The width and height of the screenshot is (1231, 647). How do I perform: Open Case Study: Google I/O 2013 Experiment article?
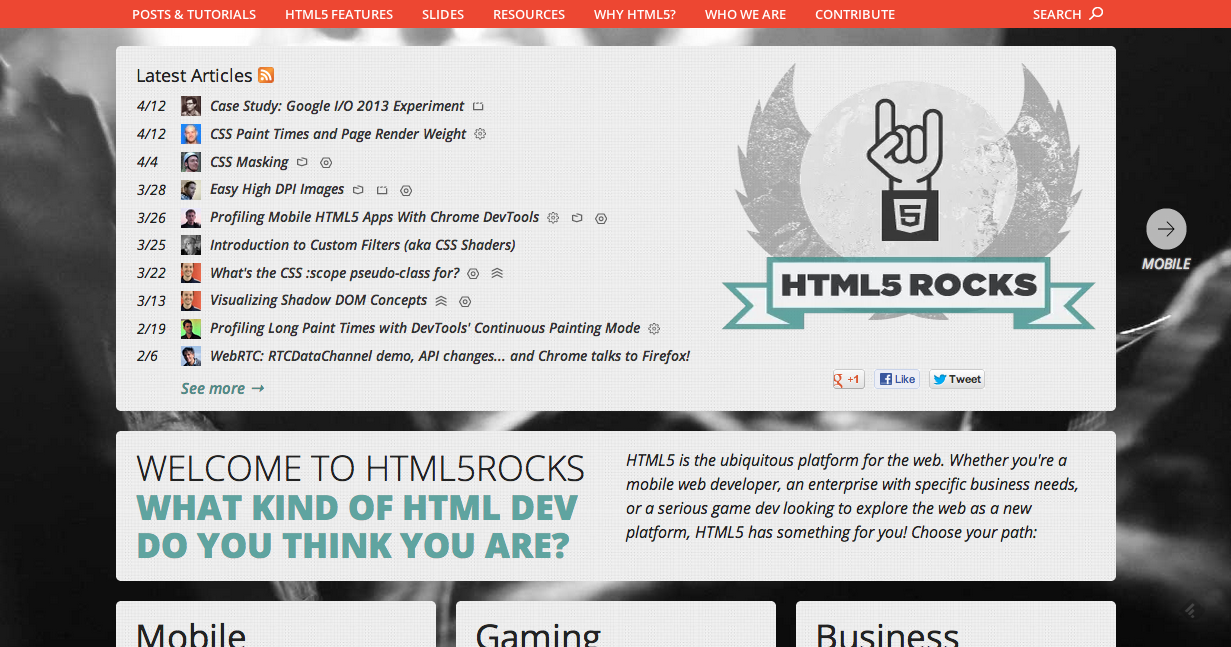pos(337,106)
